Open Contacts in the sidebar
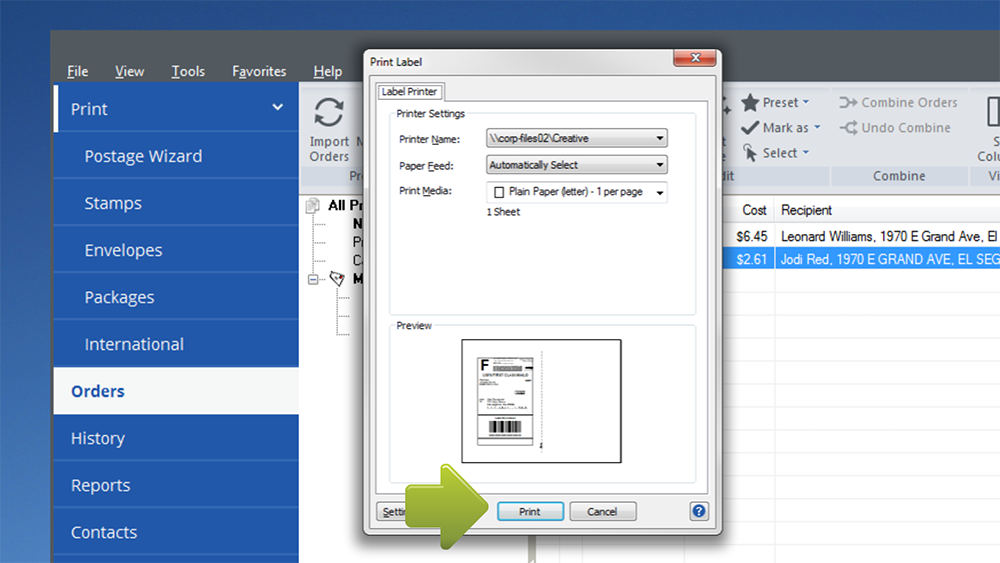 (176, 532)
